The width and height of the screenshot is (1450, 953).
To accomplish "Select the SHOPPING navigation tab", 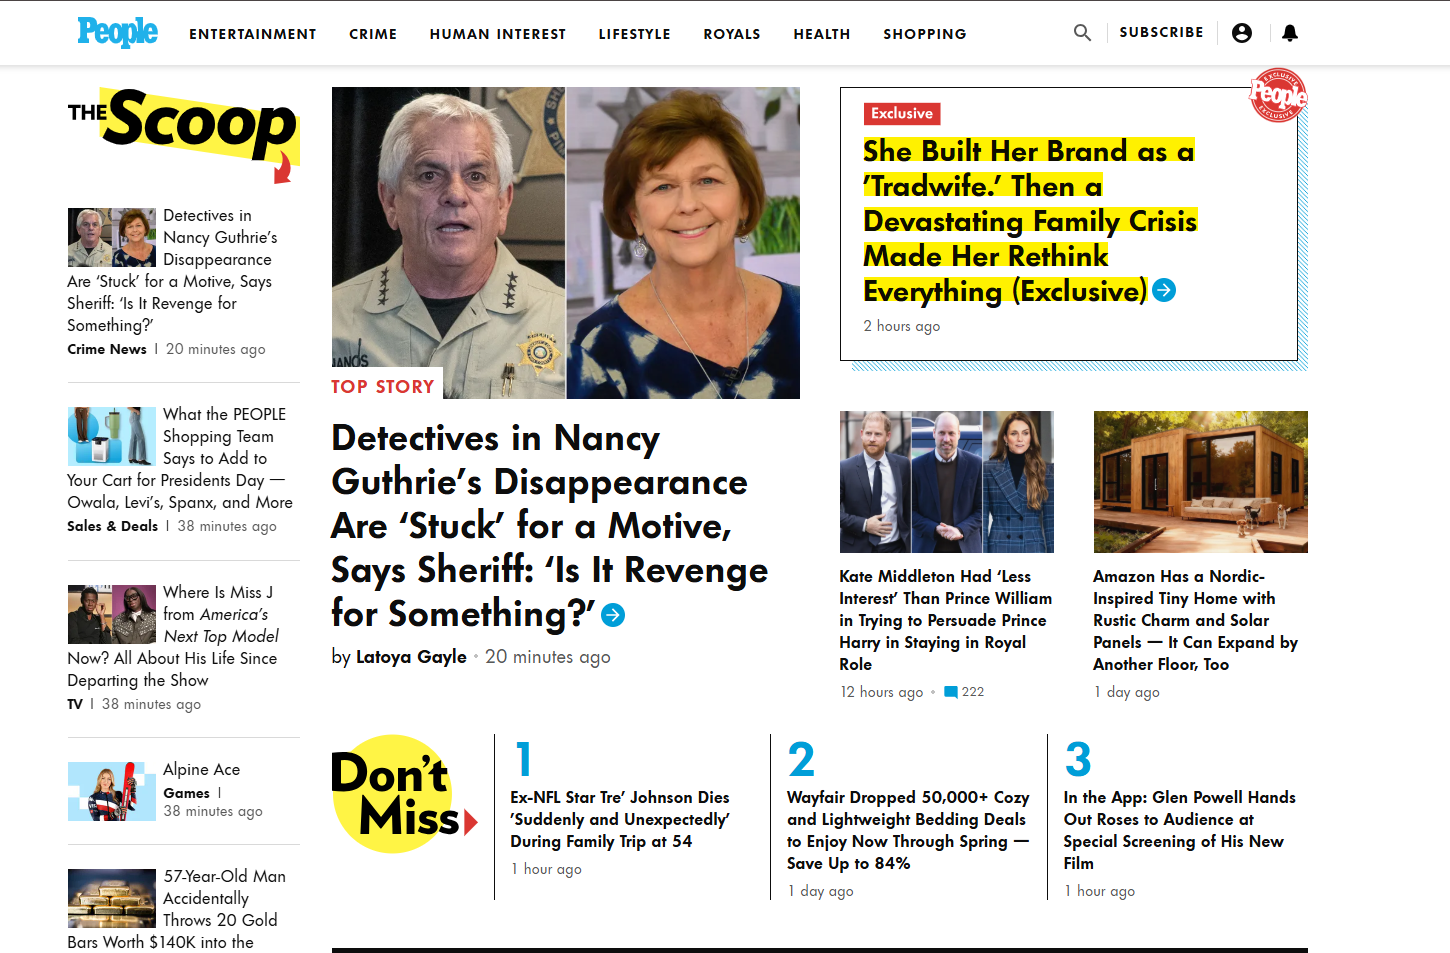I will (x=924, y=34).
